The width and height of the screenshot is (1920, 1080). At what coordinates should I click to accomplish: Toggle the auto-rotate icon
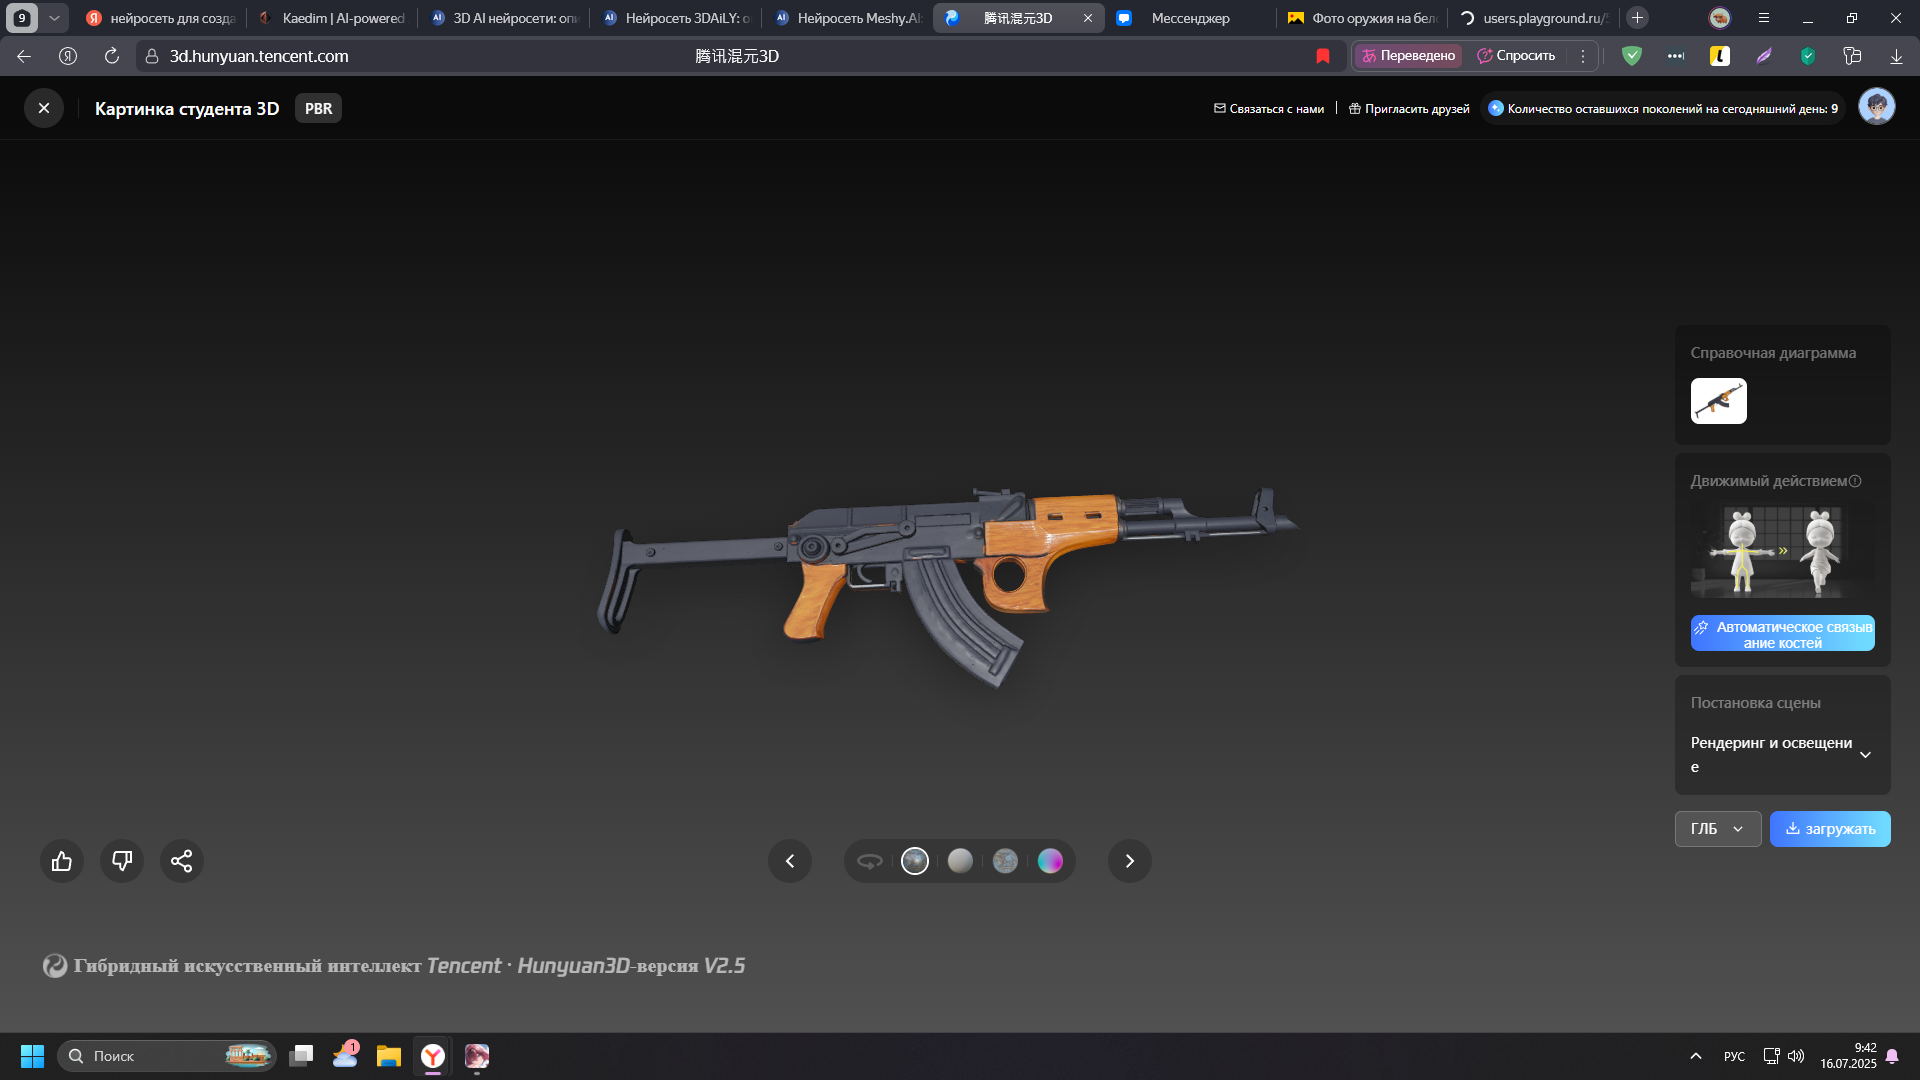pos(870,861)
